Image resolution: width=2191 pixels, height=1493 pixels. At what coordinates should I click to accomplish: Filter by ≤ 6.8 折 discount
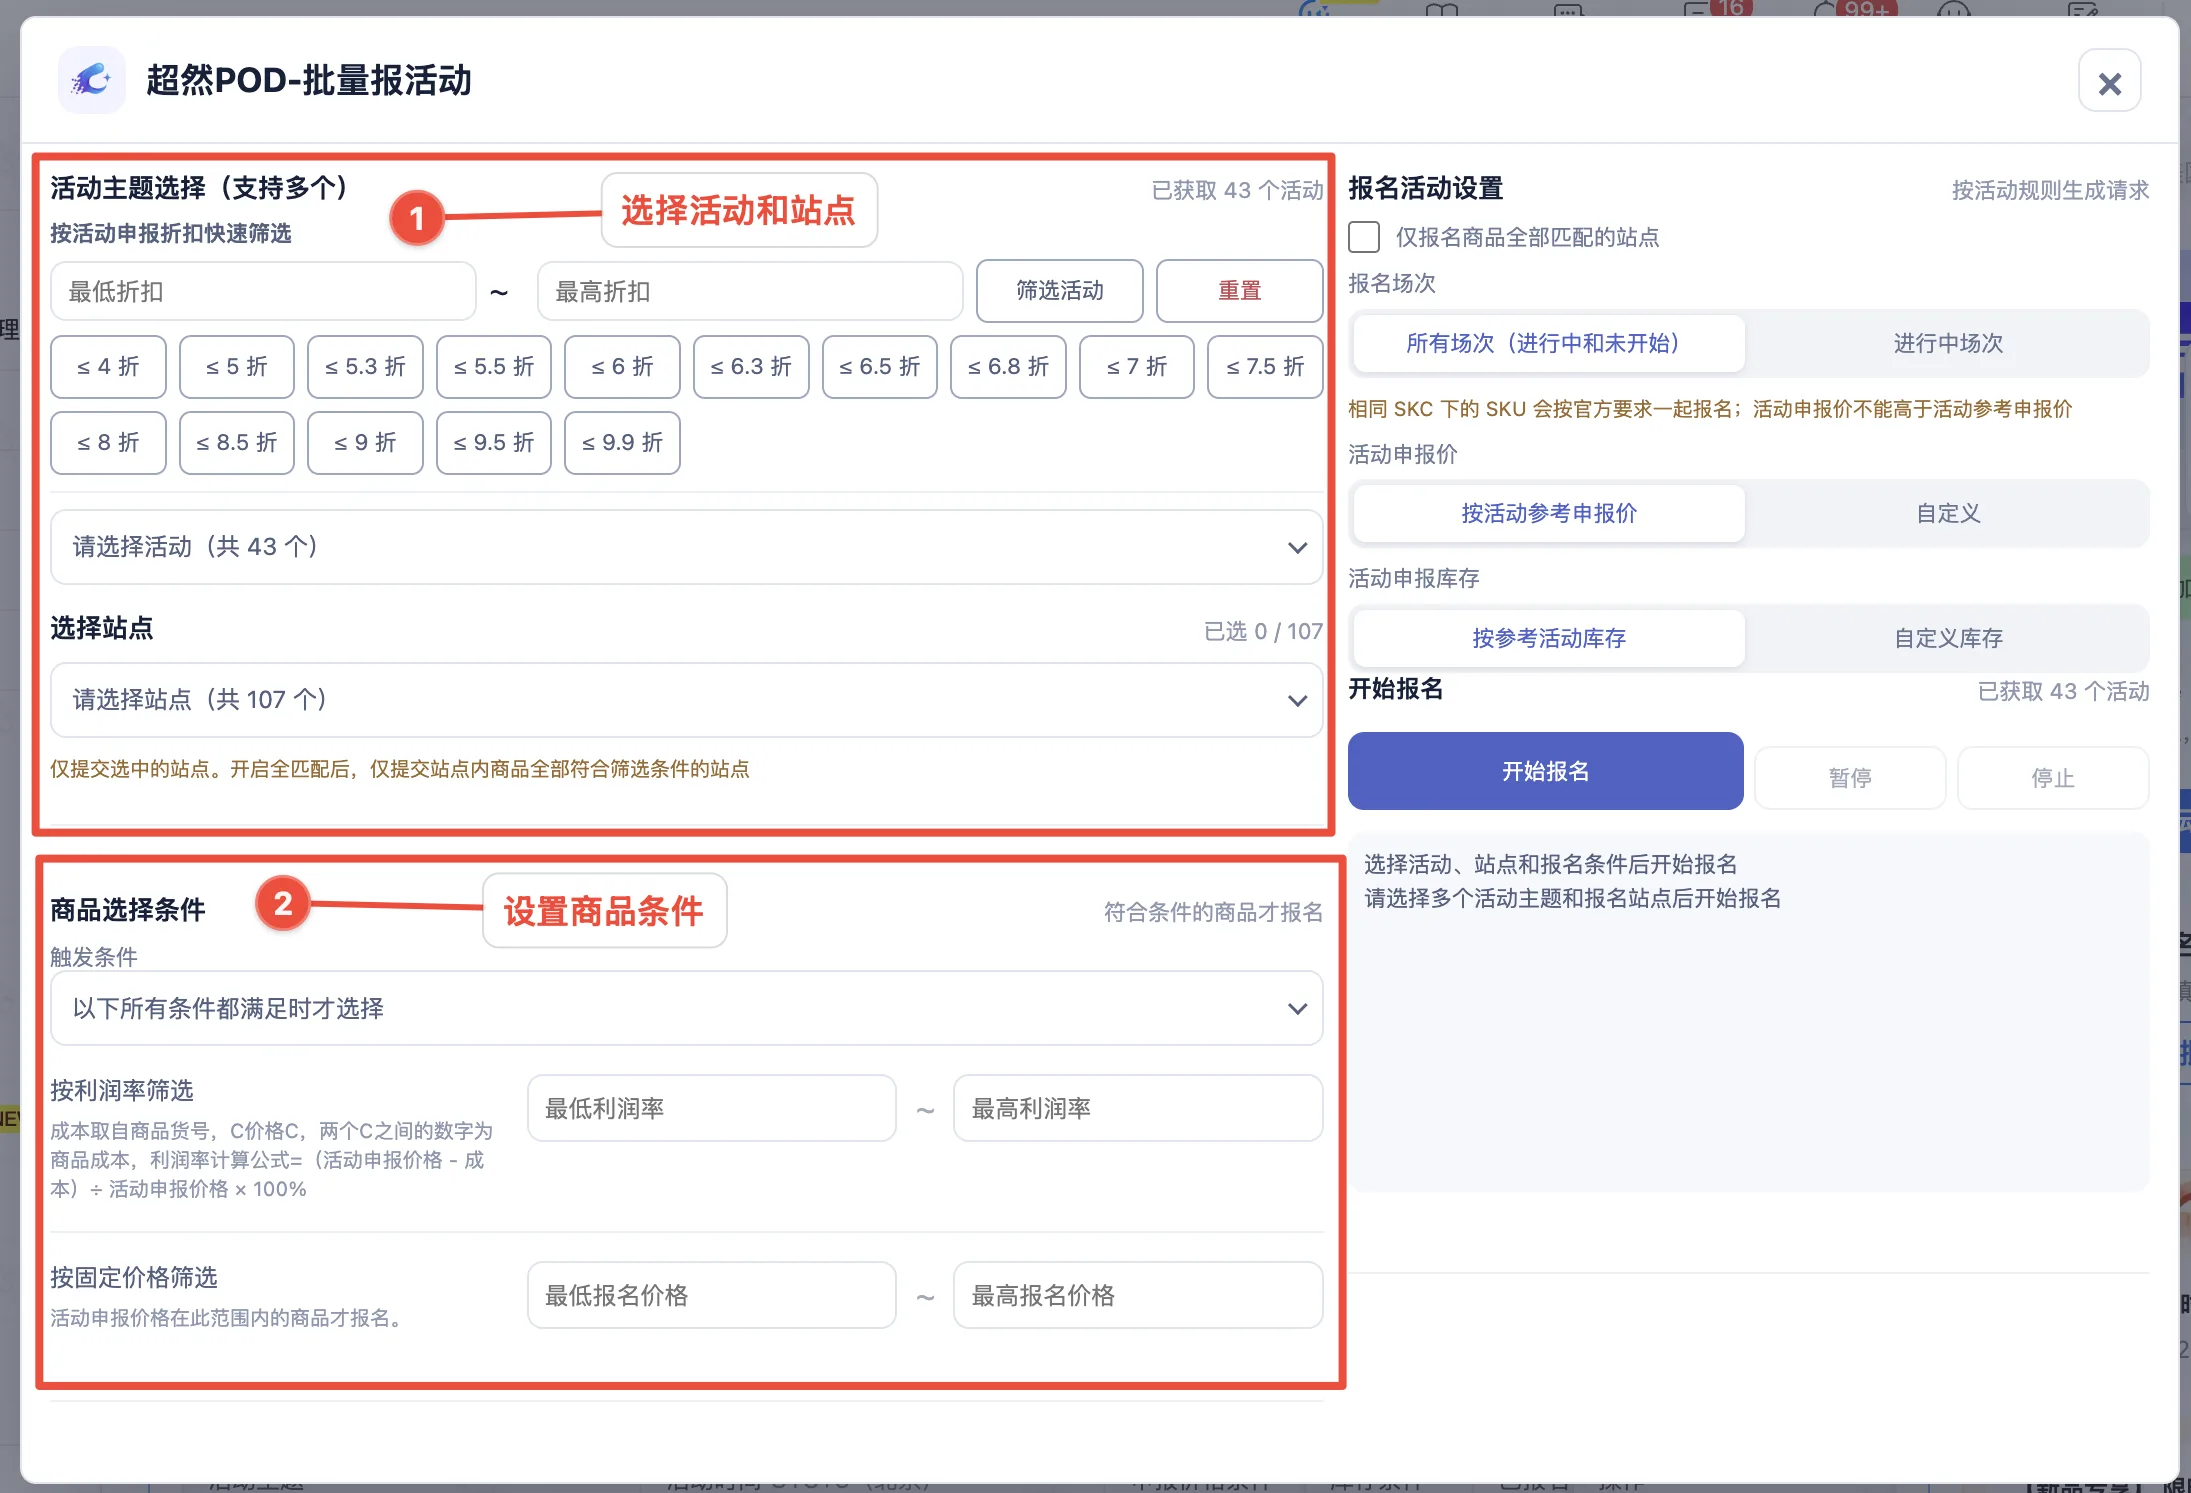(1008, 367)
